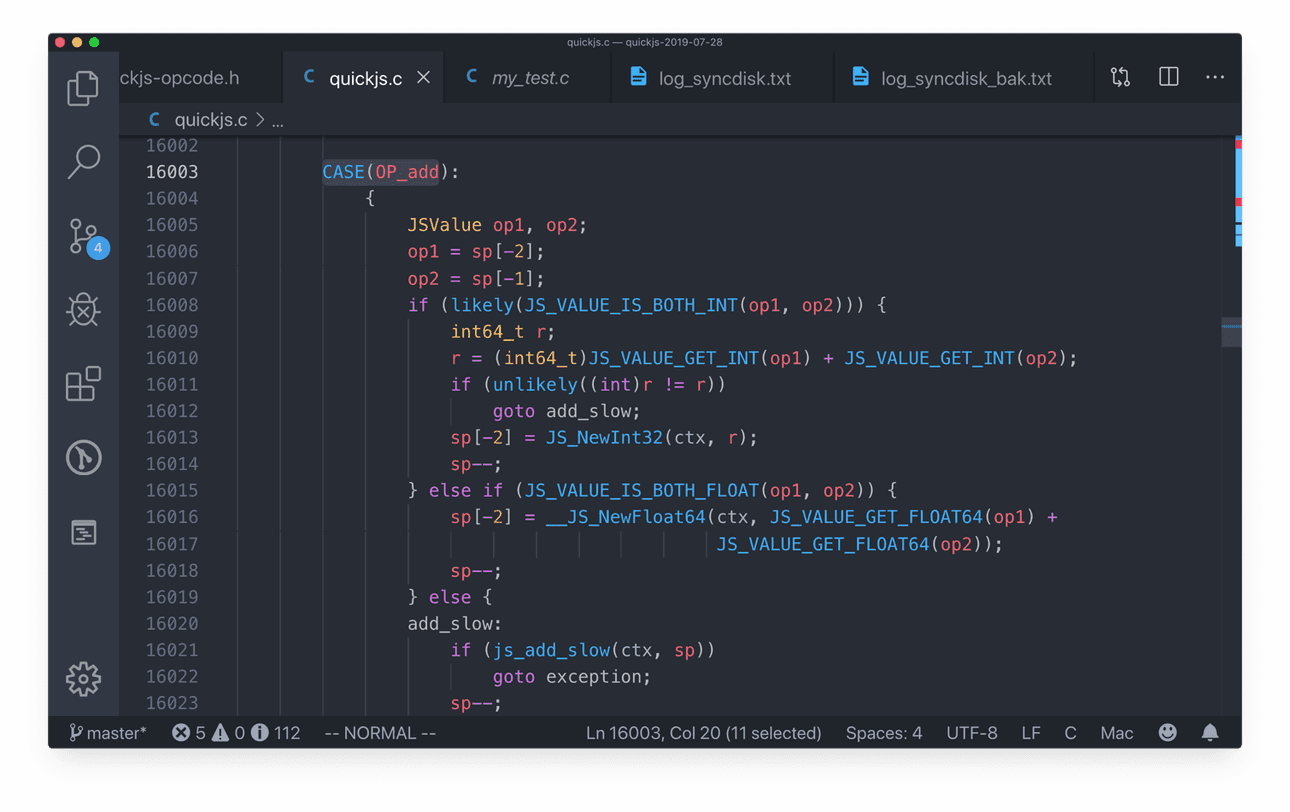Screen dimensions: 1290x812
Task: Open the More Actions ellipsis menu
Action: pyautogui.click(x=1215, y=76)
